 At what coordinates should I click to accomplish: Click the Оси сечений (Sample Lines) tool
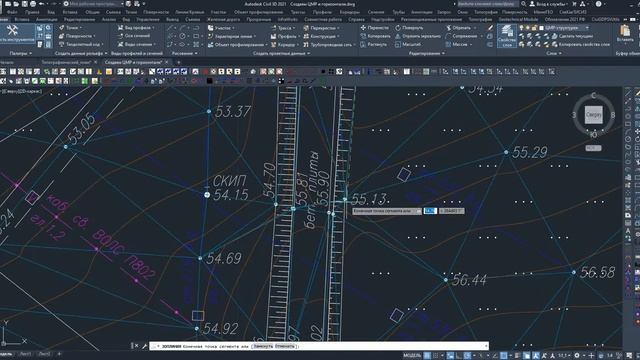coord(134,36)
